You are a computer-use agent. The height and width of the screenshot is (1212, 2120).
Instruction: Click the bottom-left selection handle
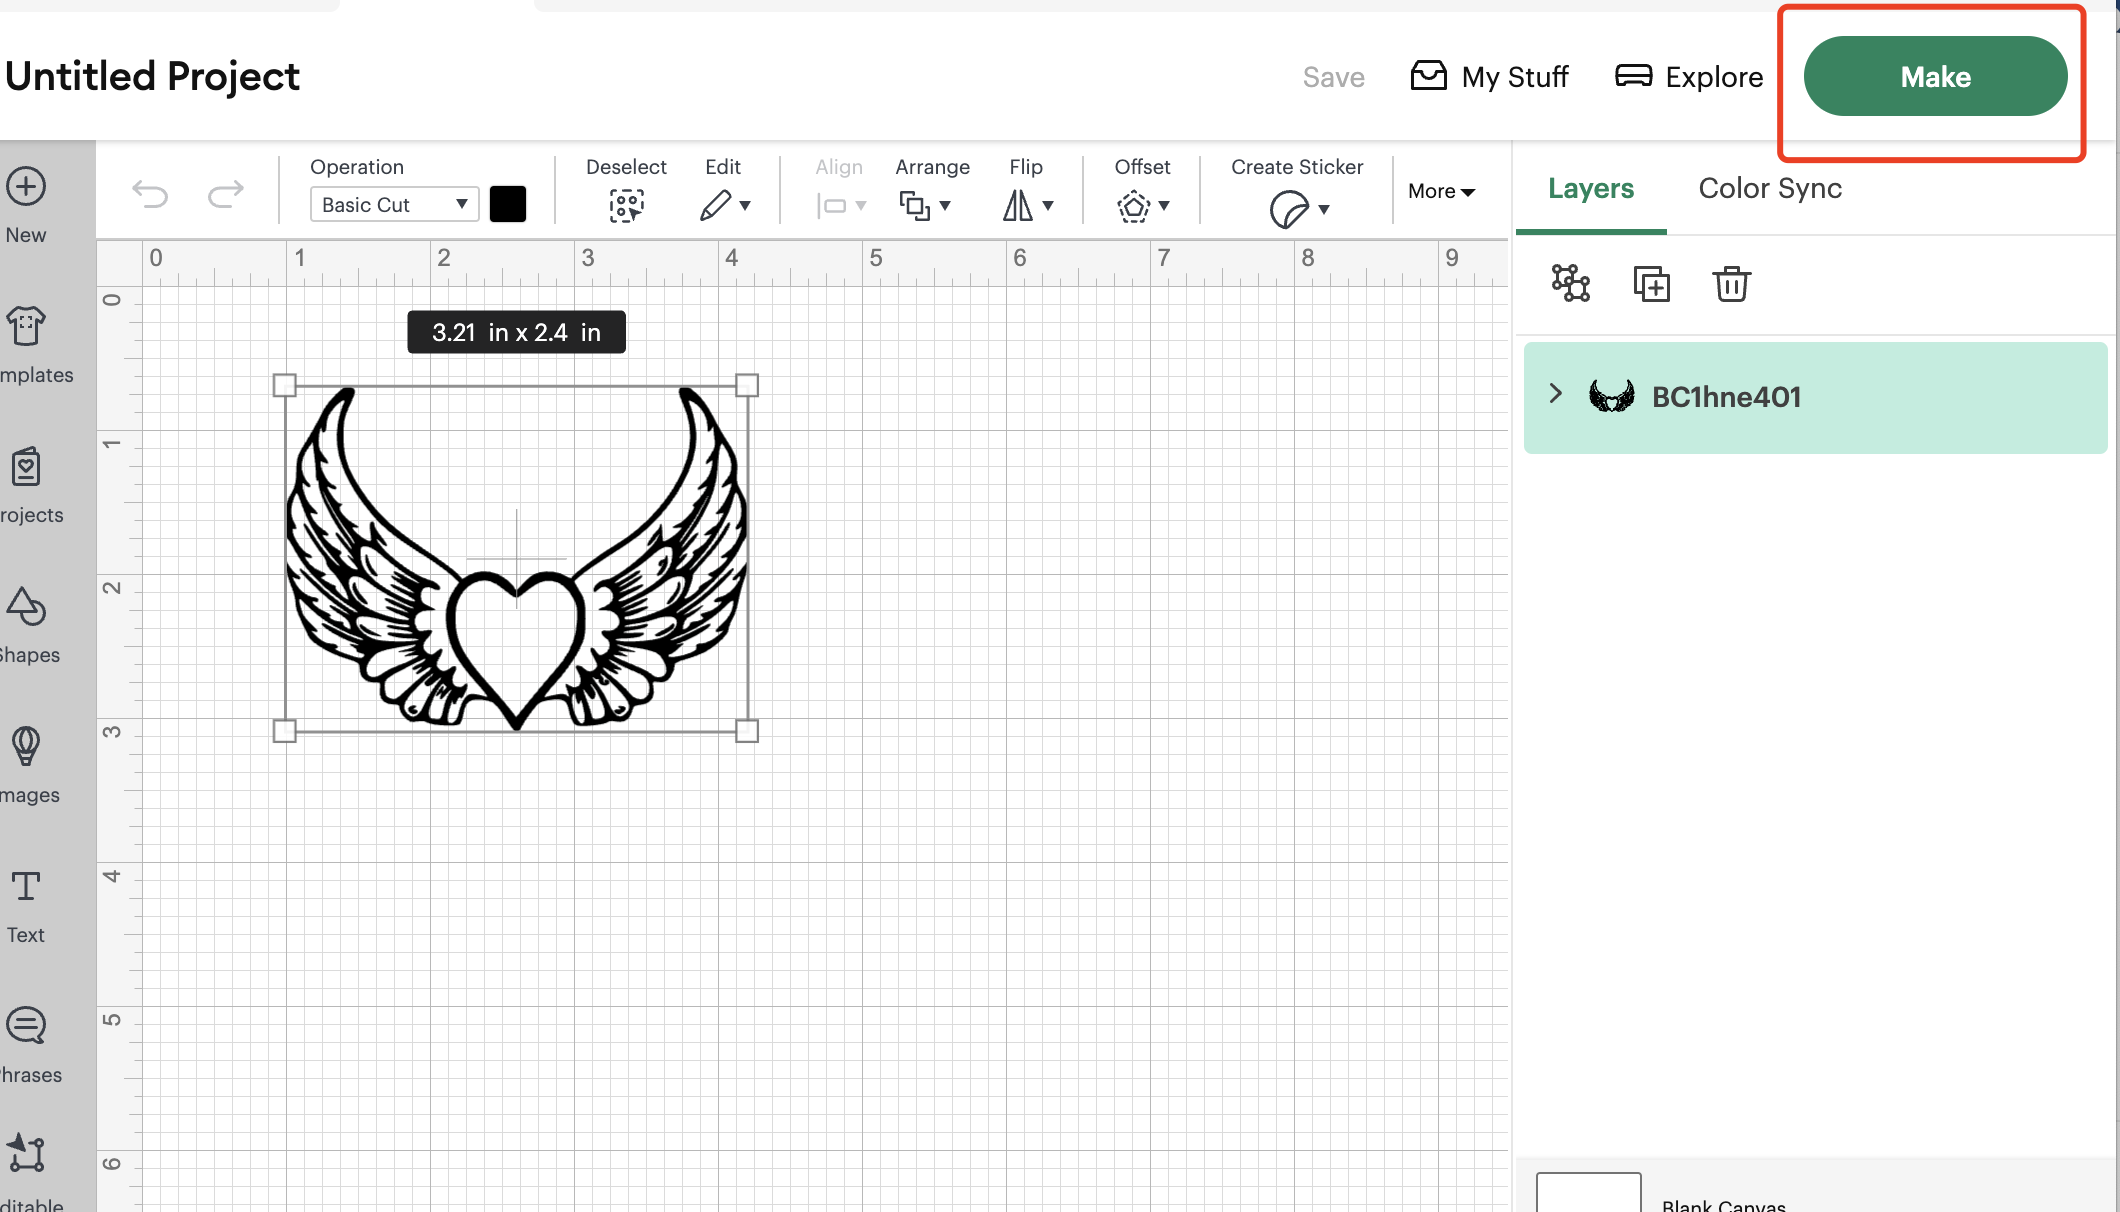285,731
